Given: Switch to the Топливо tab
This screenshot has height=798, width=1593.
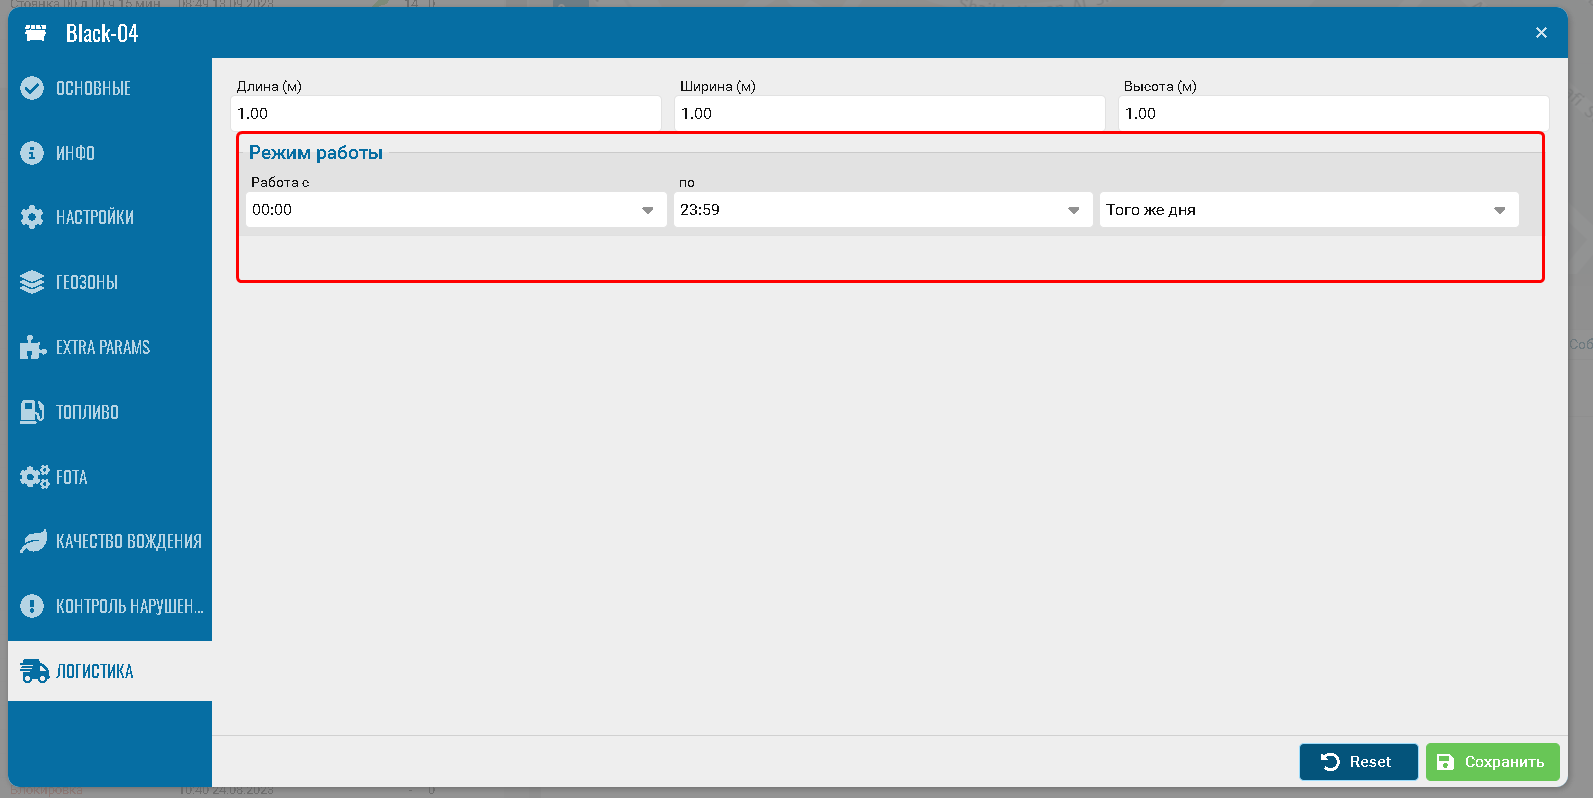Looking at the screenshot, I should pyautogui.click(x=87, y=412).
